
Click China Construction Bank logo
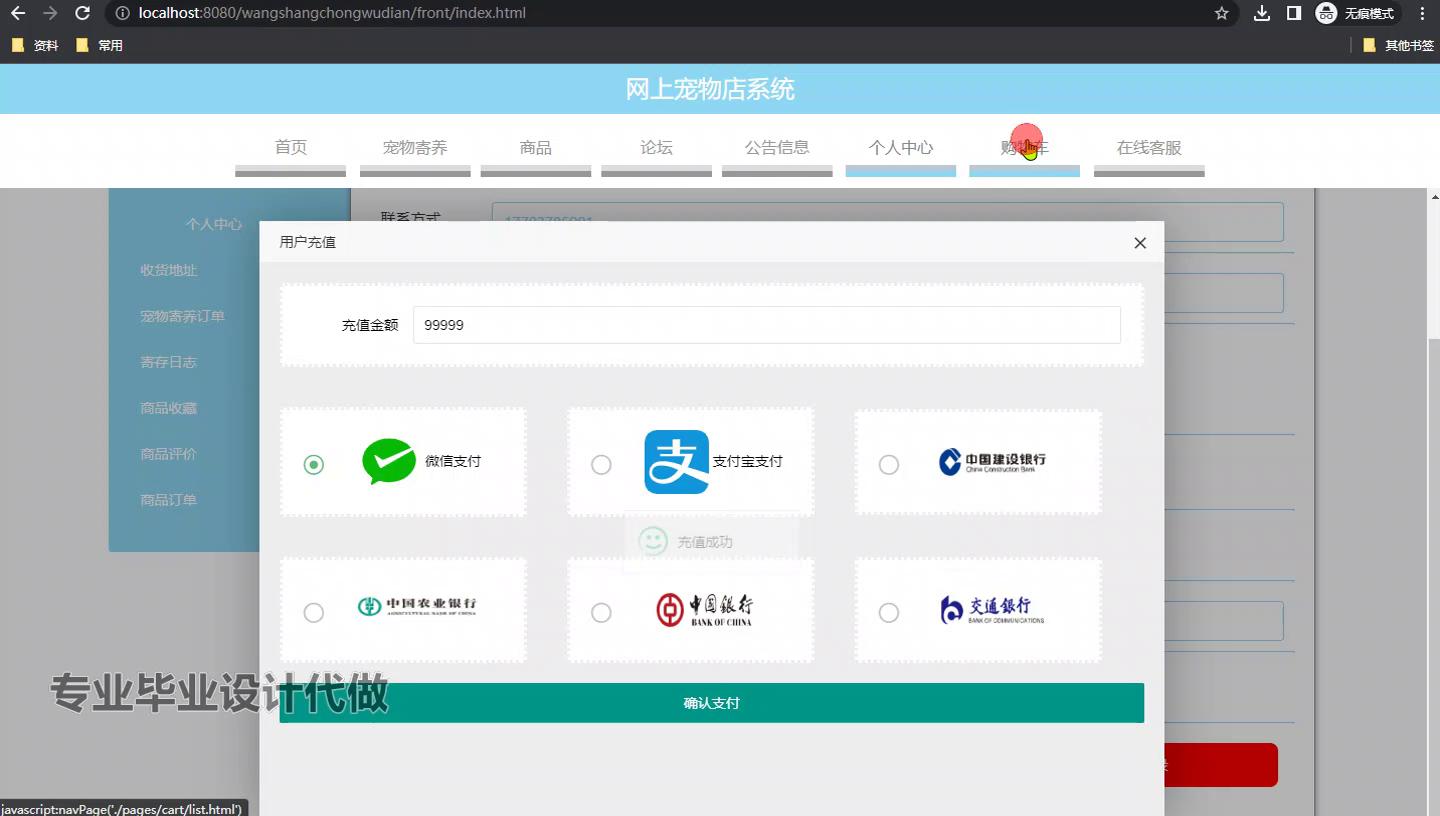coord(992,461)
